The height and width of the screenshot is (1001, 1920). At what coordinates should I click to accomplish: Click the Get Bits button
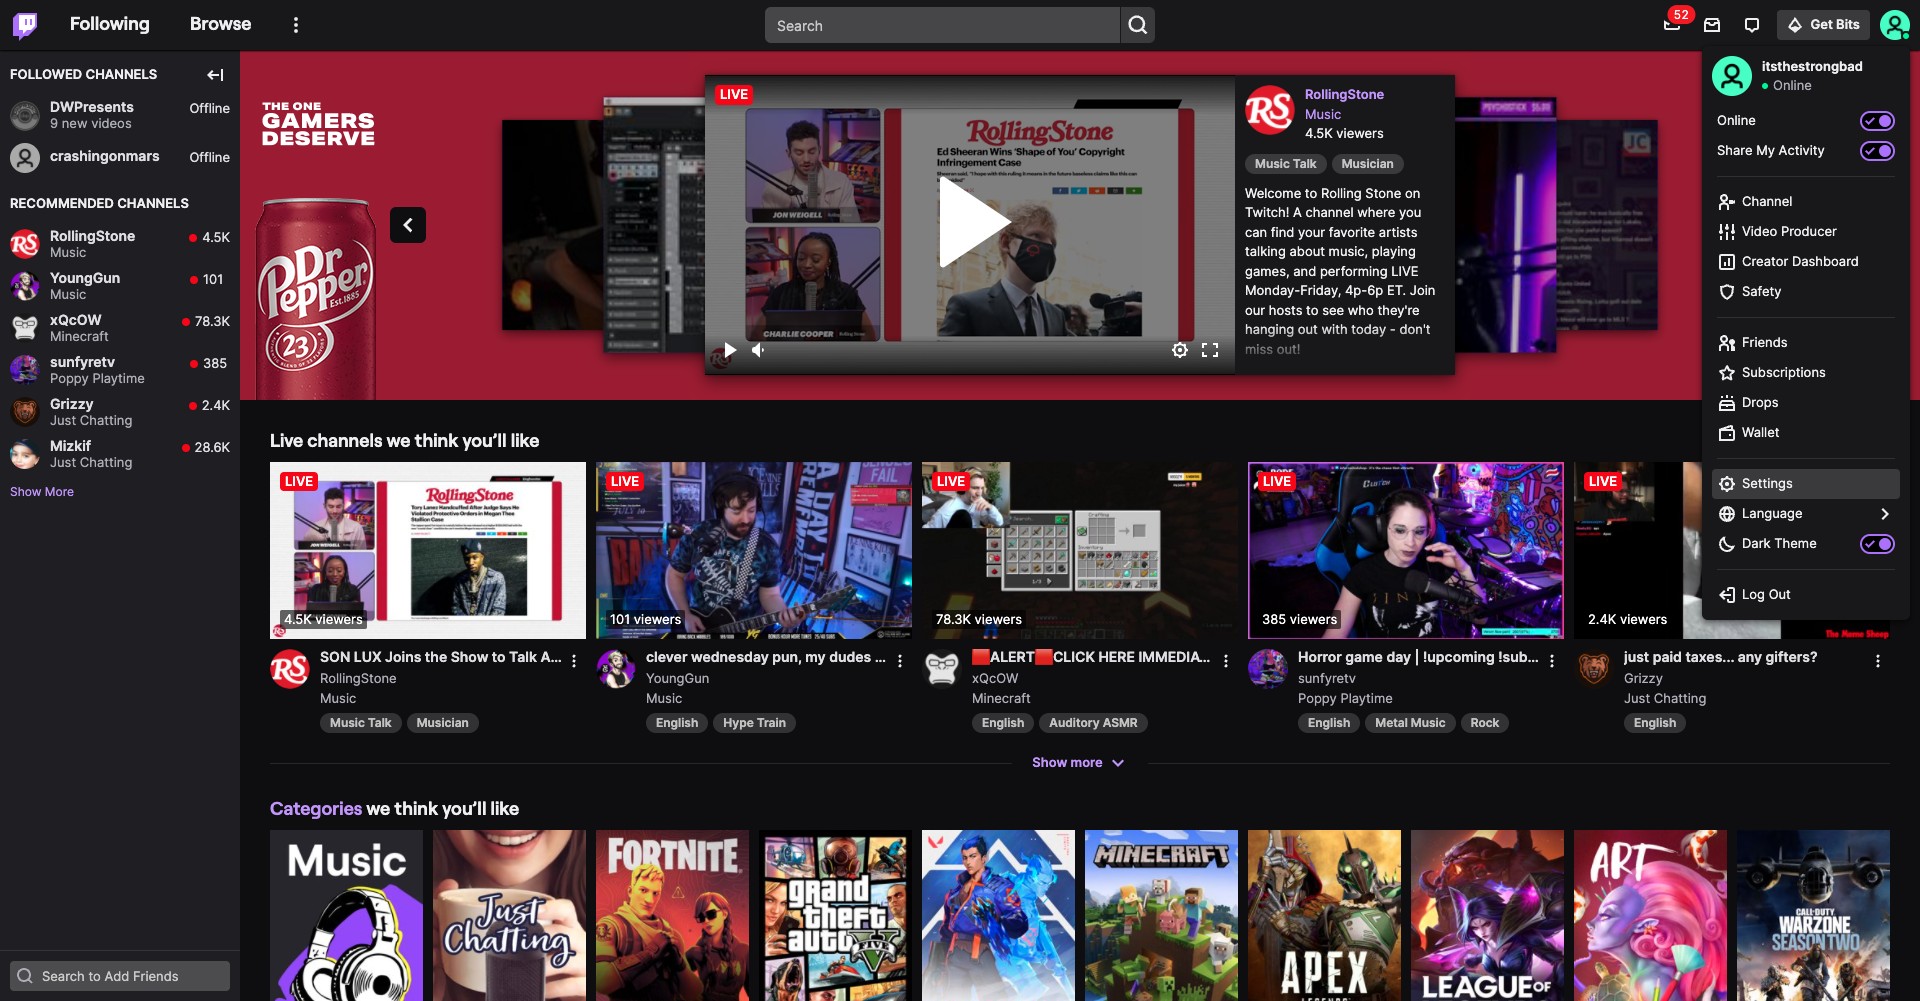point(1823,25)
